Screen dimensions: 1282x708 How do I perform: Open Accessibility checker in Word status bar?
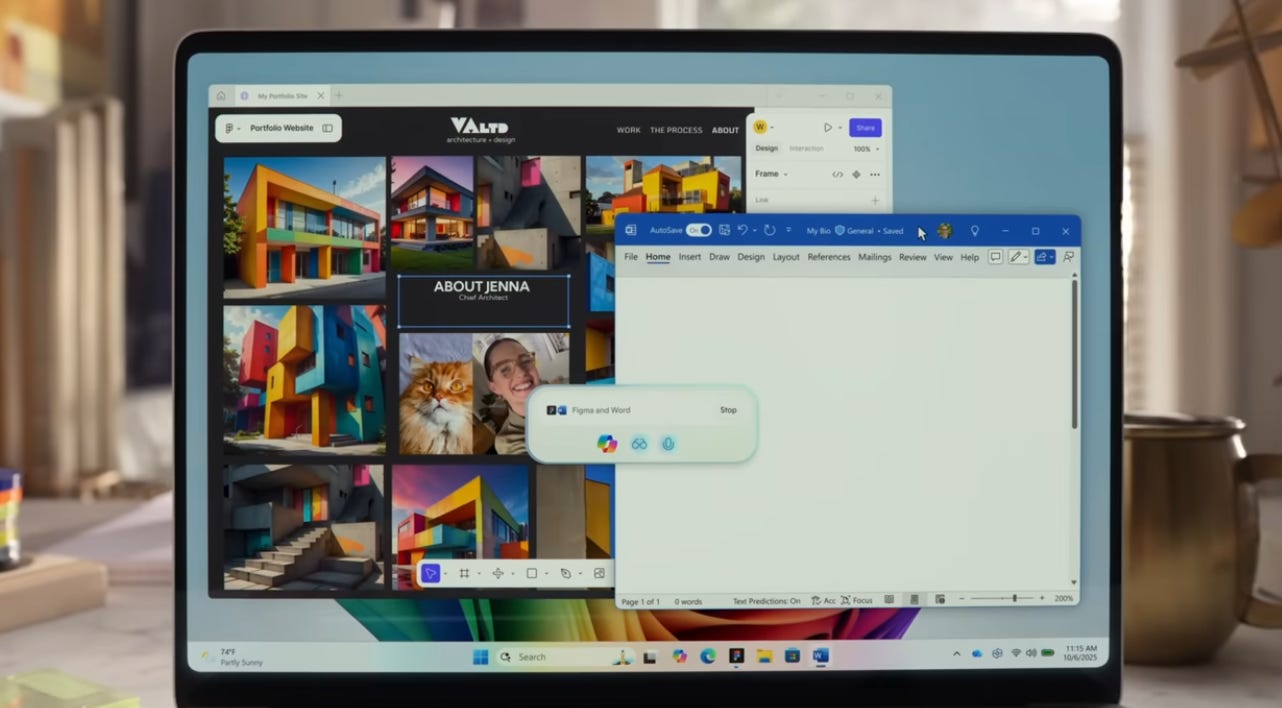[823, 600]
